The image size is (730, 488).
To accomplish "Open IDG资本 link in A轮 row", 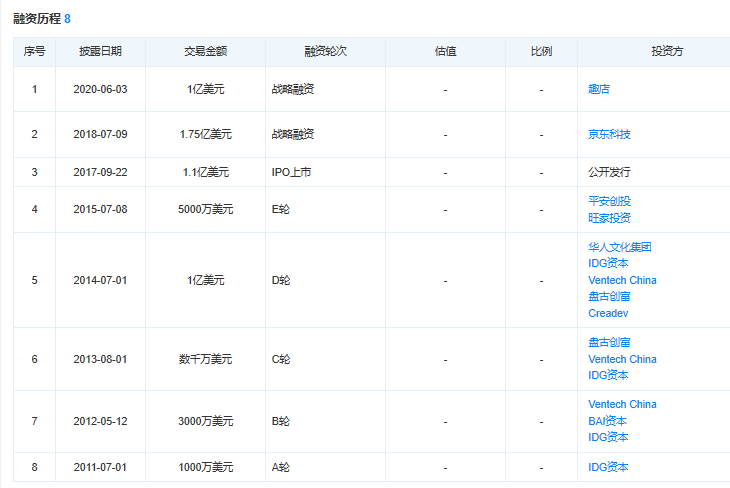I will coord(608,467).
